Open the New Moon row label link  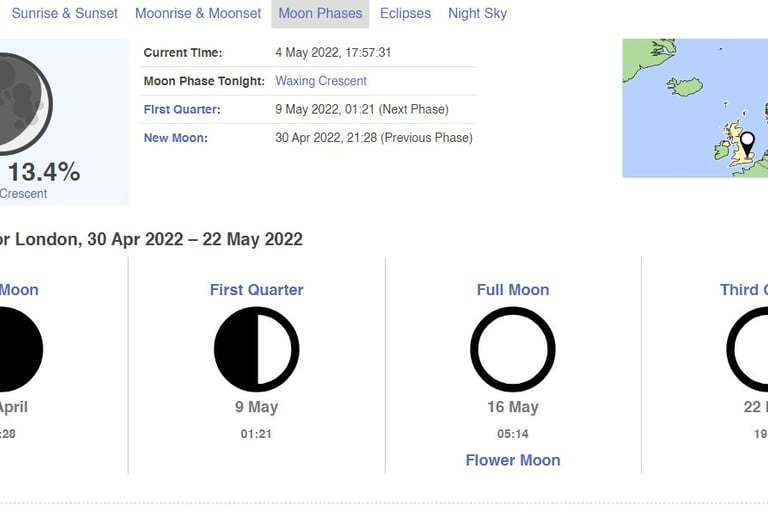(175, 138)
